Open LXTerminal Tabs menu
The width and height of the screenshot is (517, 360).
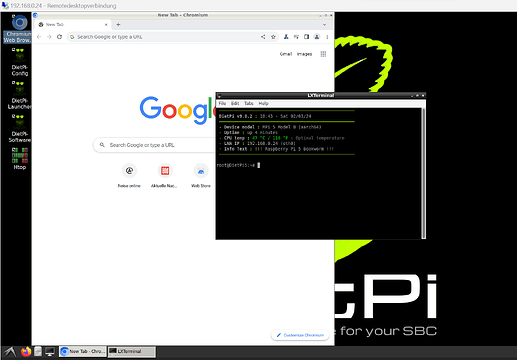pos(249,103)
